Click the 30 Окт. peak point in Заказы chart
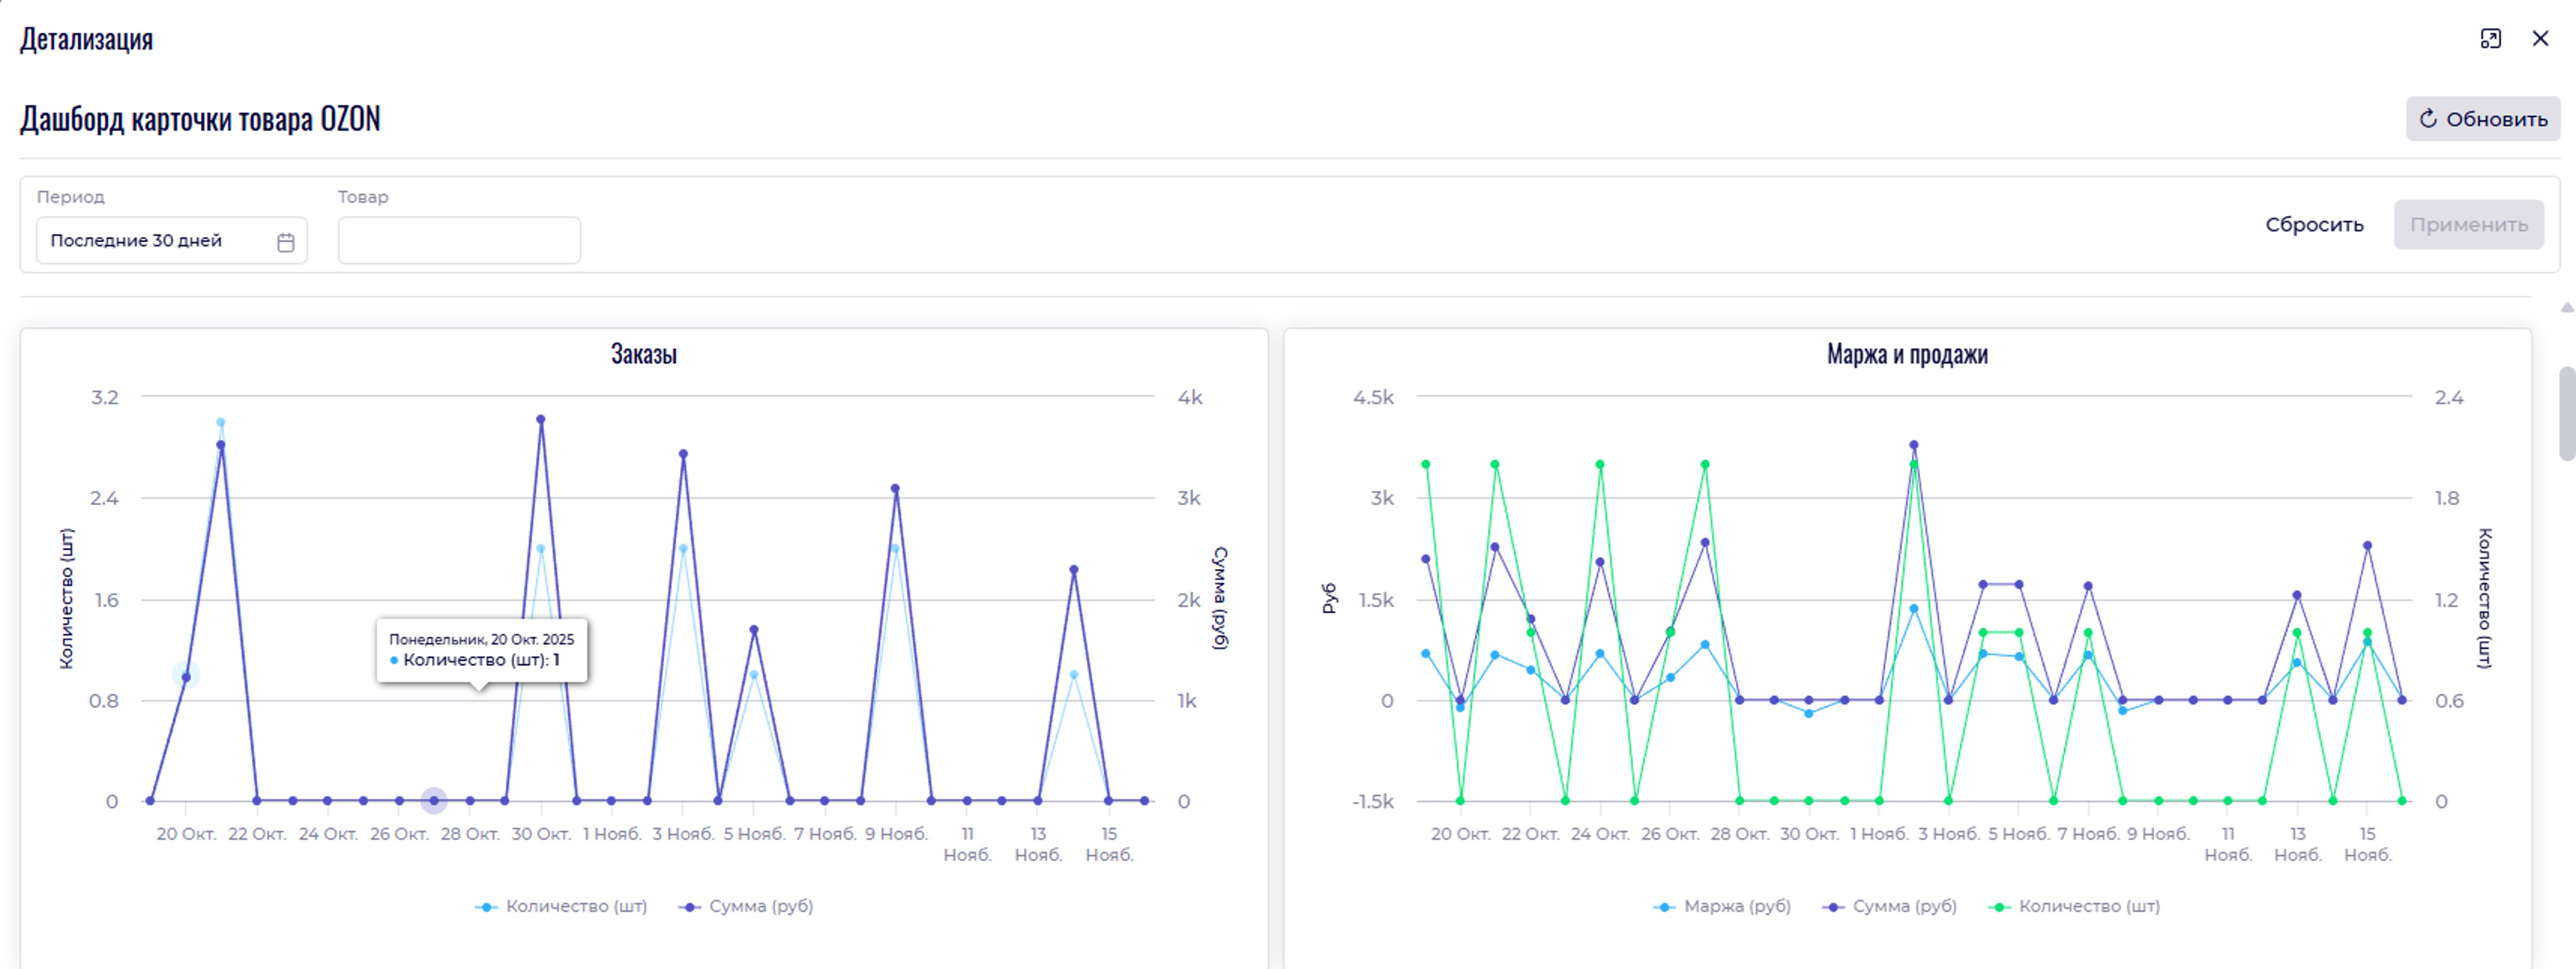This screenshot has width=2576, height=969. tap(540, 420)
